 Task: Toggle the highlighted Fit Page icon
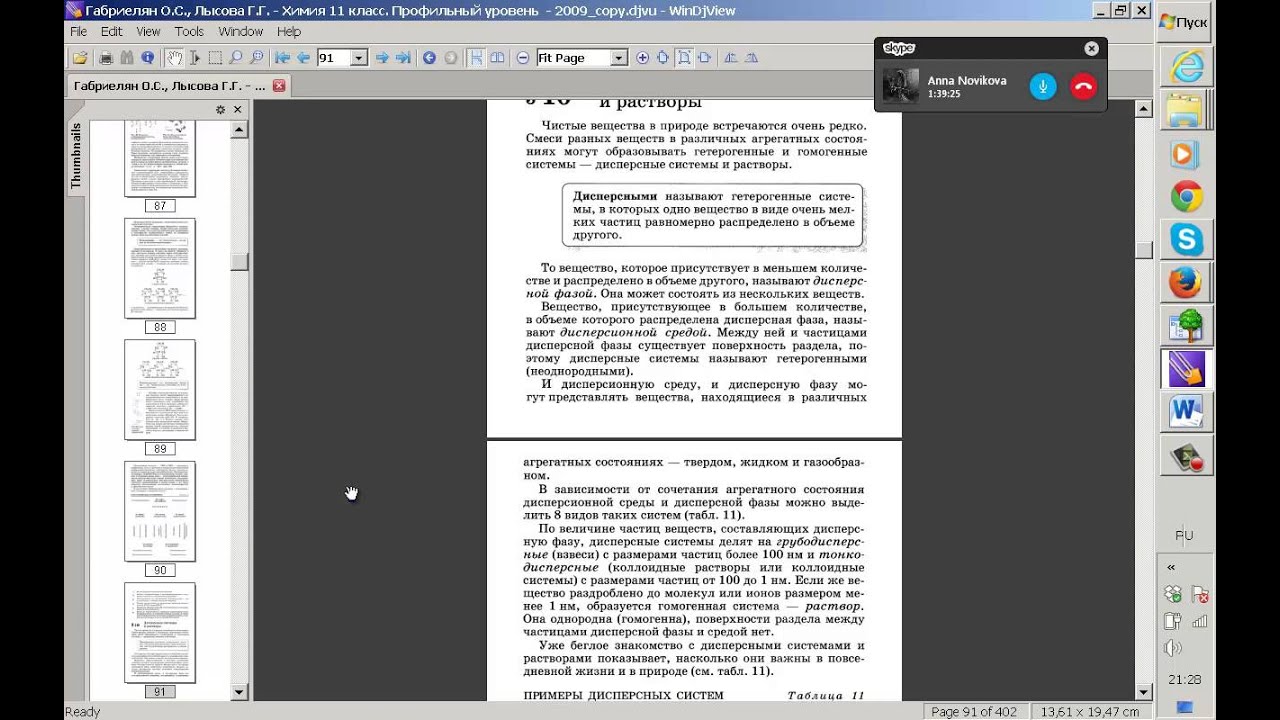coord(683,58)
